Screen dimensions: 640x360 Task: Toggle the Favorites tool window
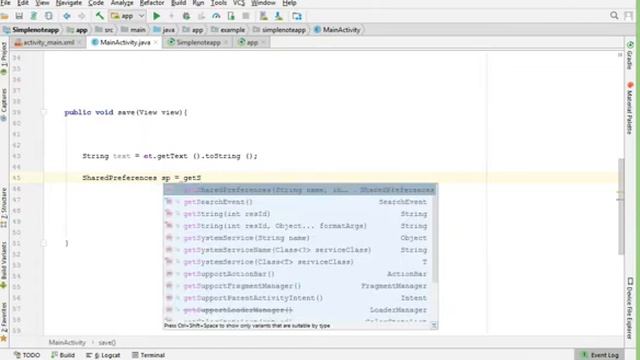tap(4, 322)
